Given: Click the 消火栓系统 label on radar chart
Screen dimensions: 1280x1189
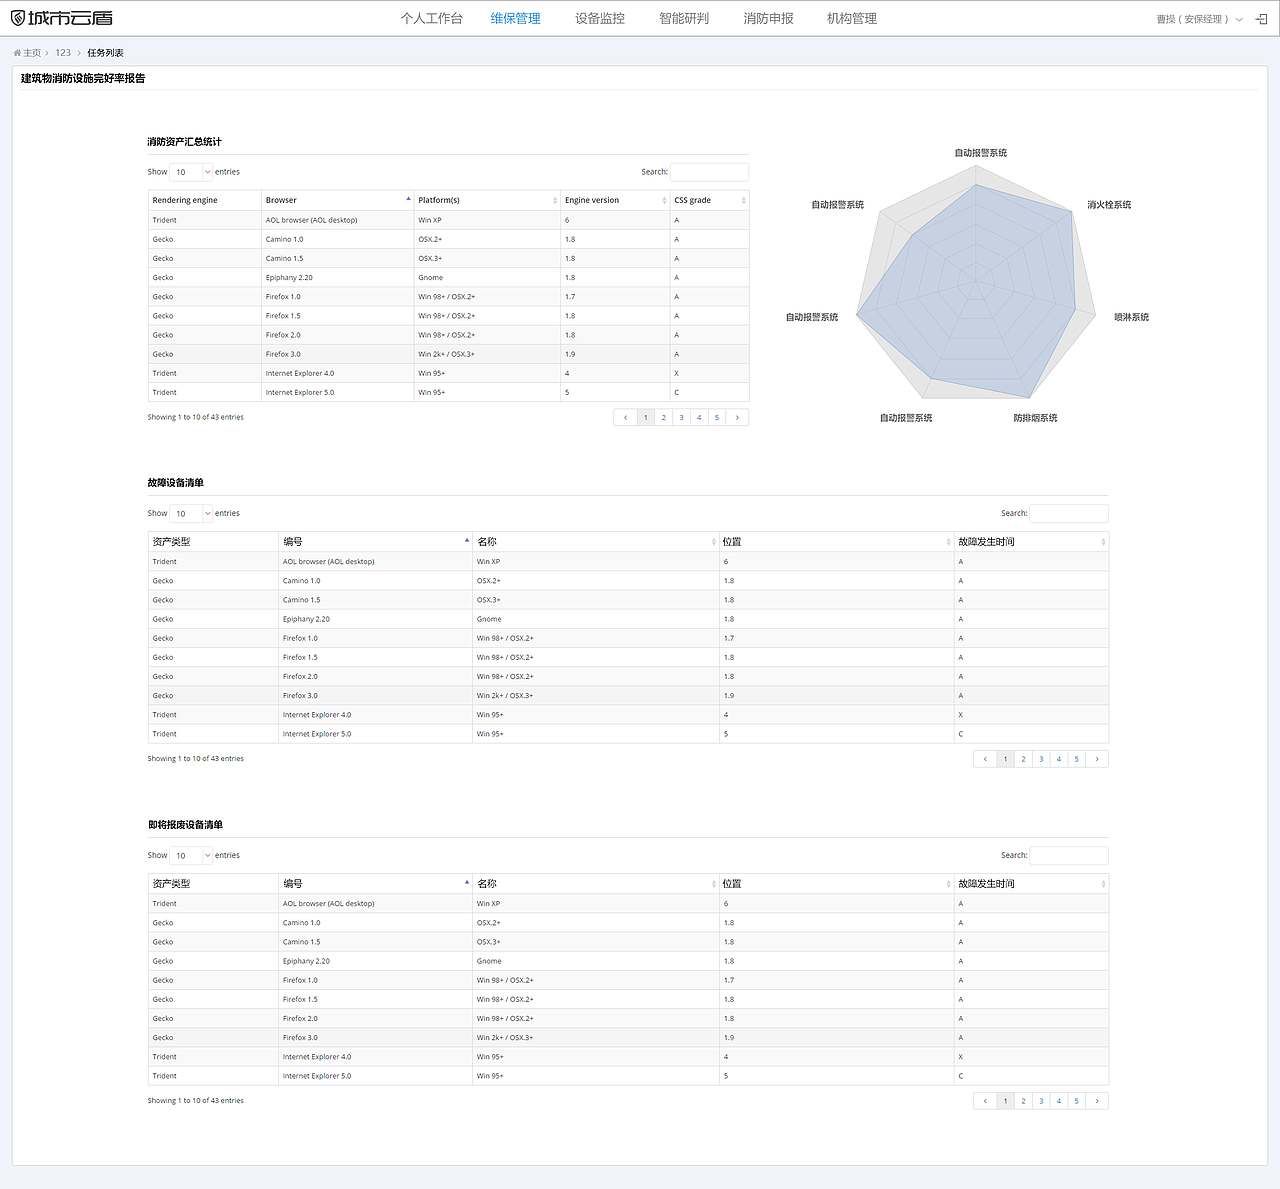Looking at the screenshot, I should (x=1109, y=205).
